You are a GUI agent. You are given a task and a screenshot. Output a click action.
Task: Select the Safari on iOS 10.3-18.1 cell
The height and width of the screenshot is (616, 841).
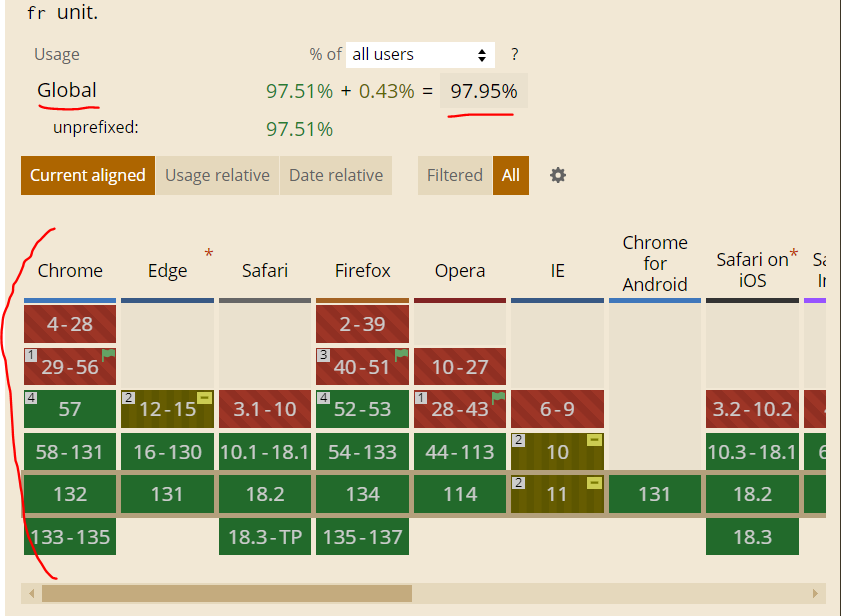coord(753,452)
